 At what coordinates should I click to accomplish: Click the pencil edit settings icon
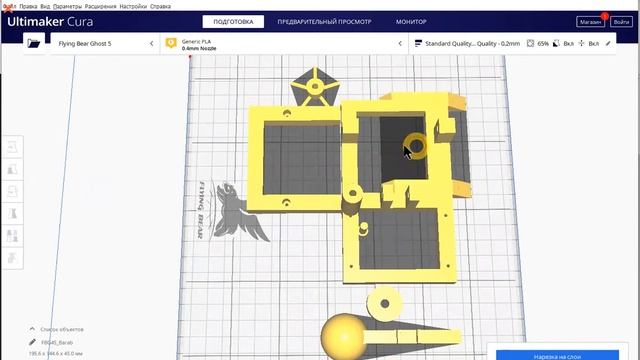(608, 43)
